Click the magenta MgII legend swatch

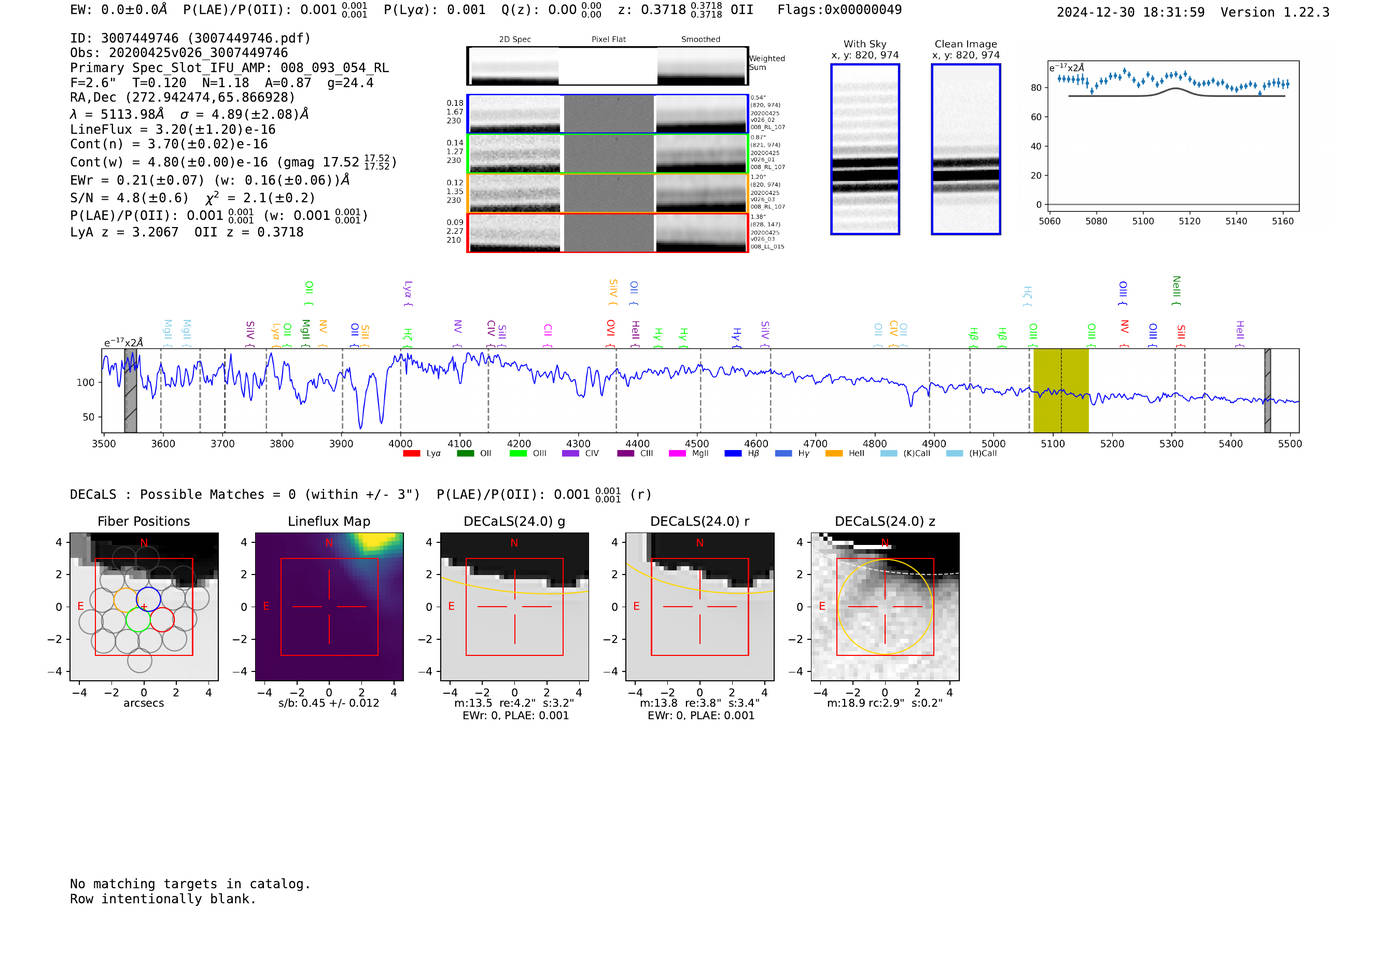click(677, 454)
